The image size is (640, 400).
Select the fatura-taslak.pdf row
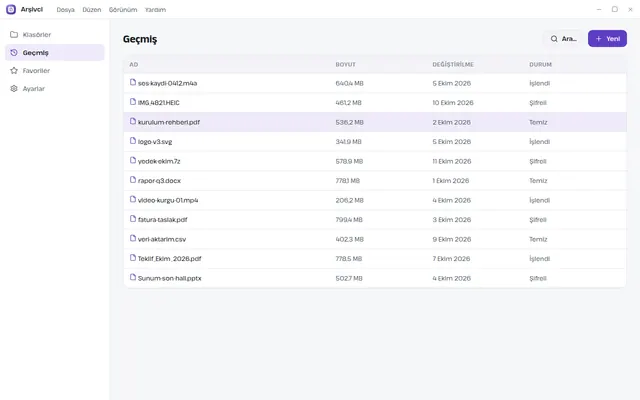[x=375, y=220]
